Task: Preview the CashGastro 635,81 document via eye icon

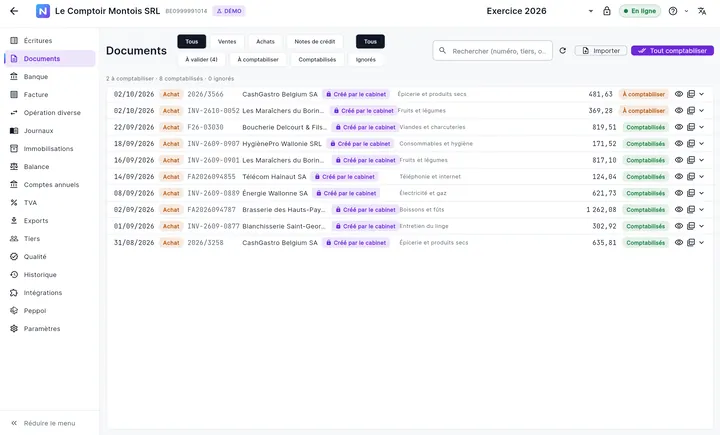Action: tap(679, 243)
